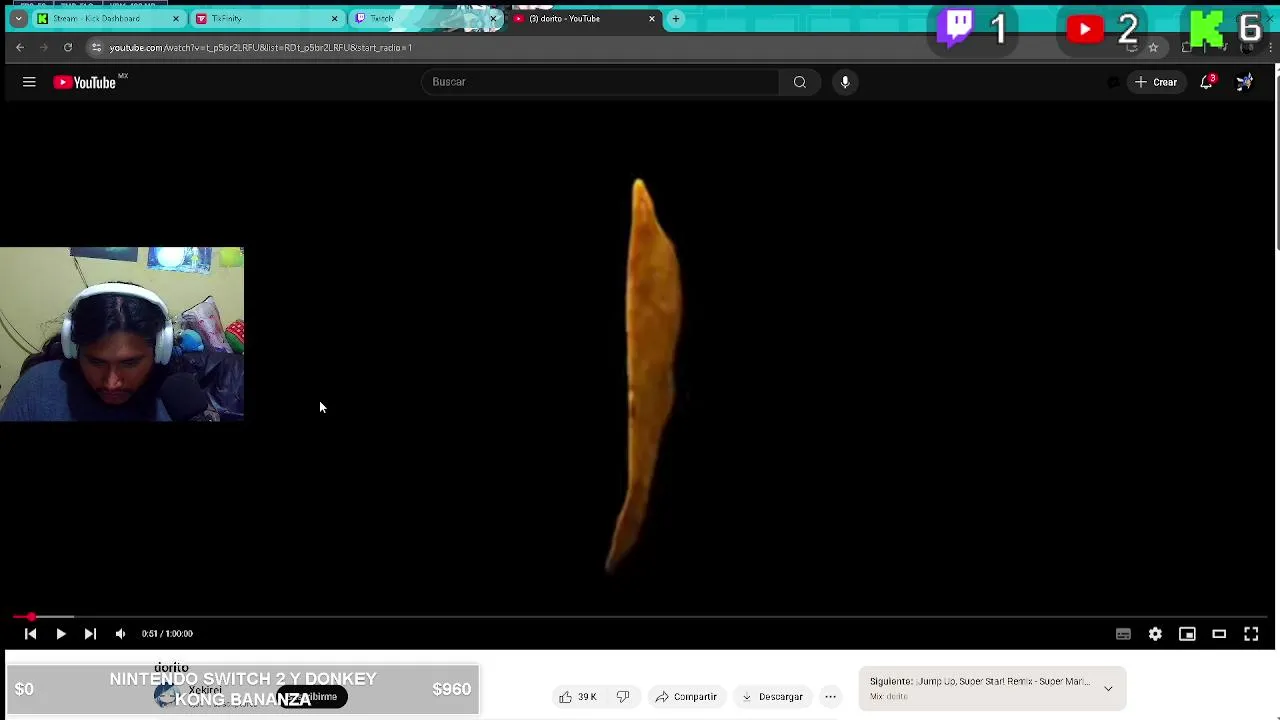
Task: Start voice search with microphone icon
Action: 845,82
